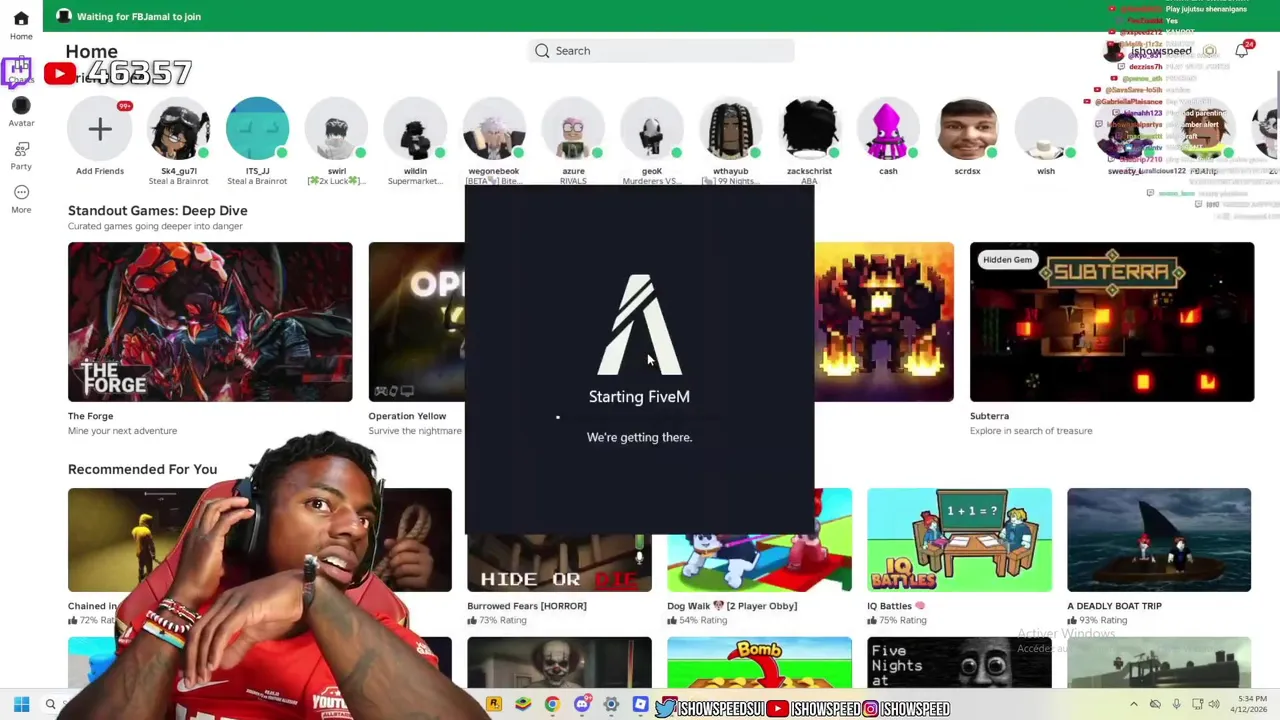Open the notifications bell icon

1241,51
